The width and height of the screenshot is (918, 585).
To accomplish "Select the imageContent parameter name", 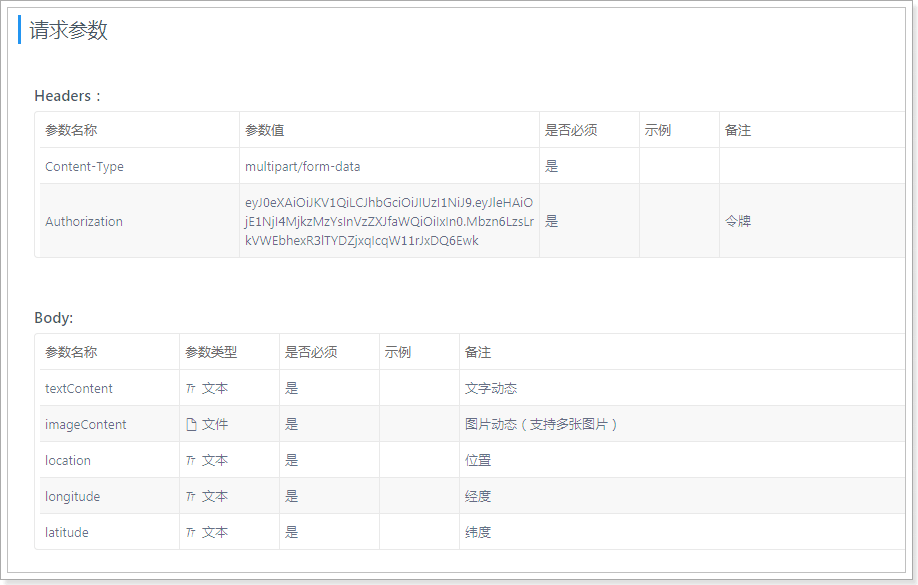I will (86, 425).
